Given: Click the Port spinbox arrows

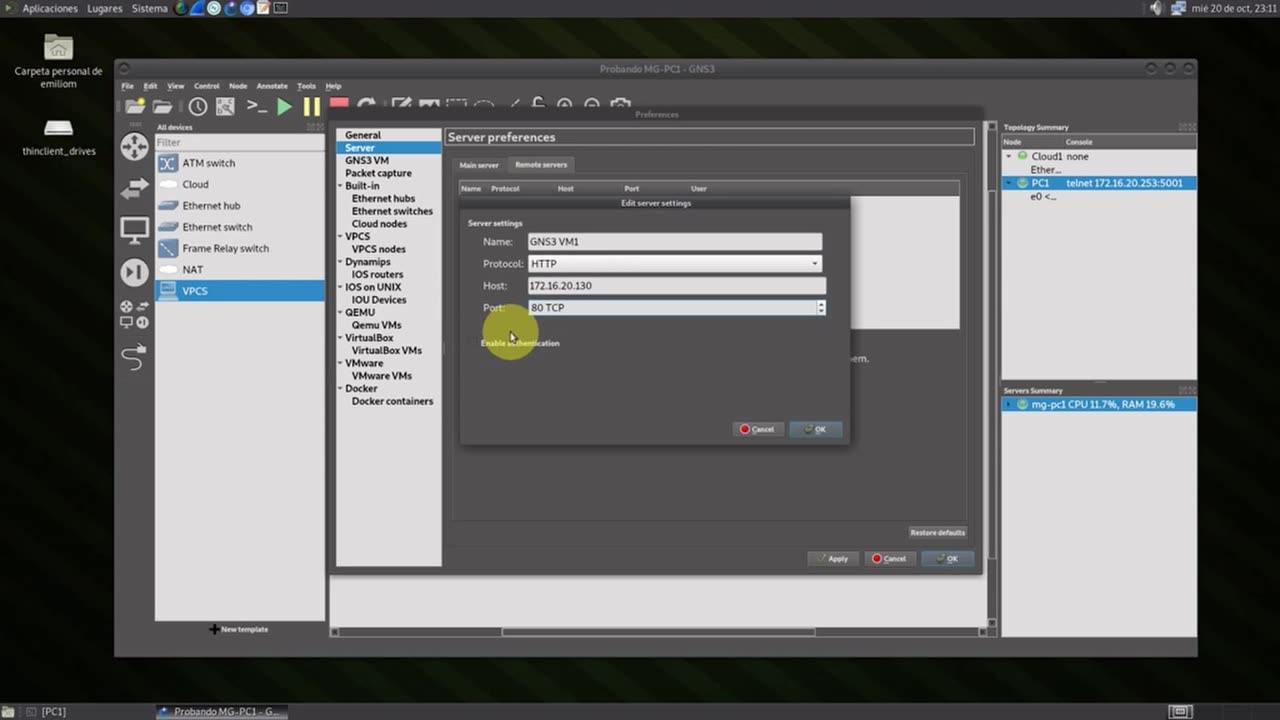Looking at the screenshot, I should (x=821, y=308).
